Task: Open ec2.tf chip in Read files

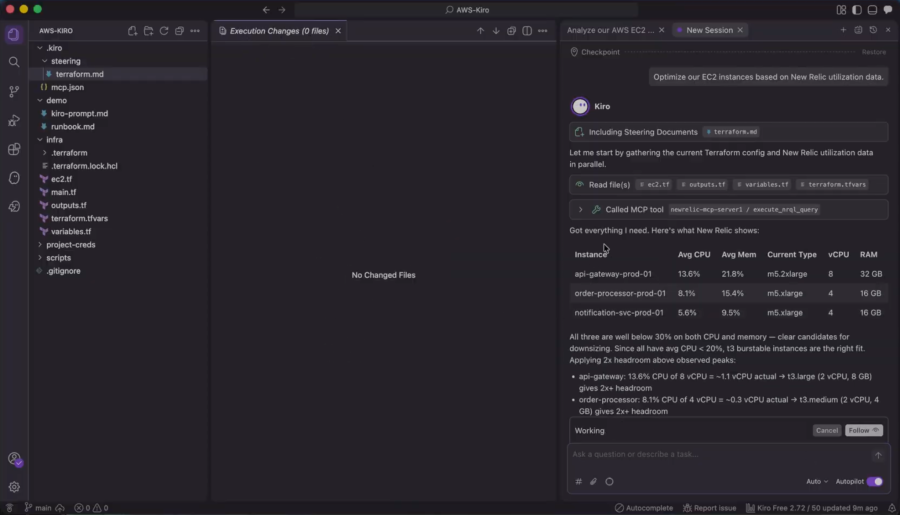Action: click(x=655, y=185)
